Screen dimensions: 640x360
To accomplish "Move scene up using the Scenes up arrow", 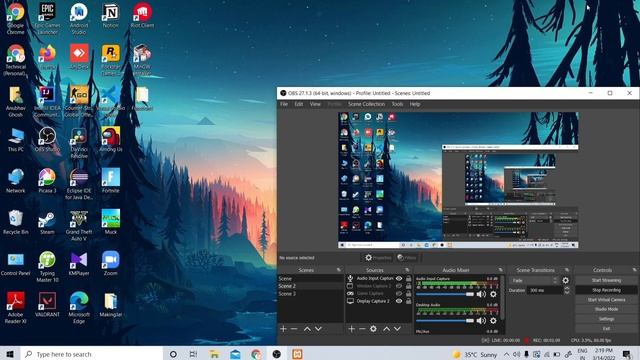I will [307, 329].
